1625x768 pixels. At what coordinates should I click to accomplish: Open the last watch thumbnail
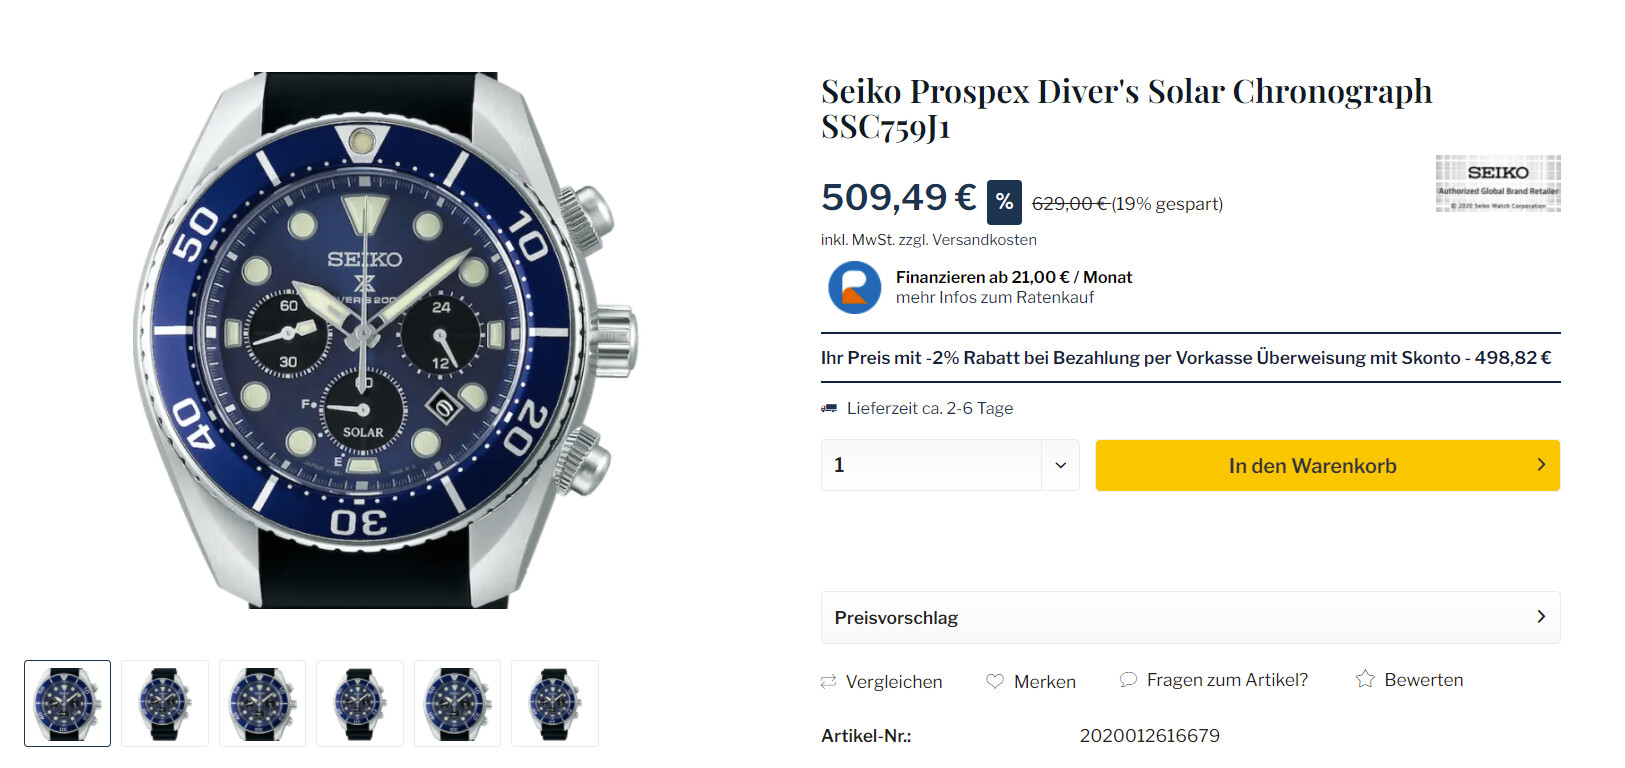click(x=555, y=703)
